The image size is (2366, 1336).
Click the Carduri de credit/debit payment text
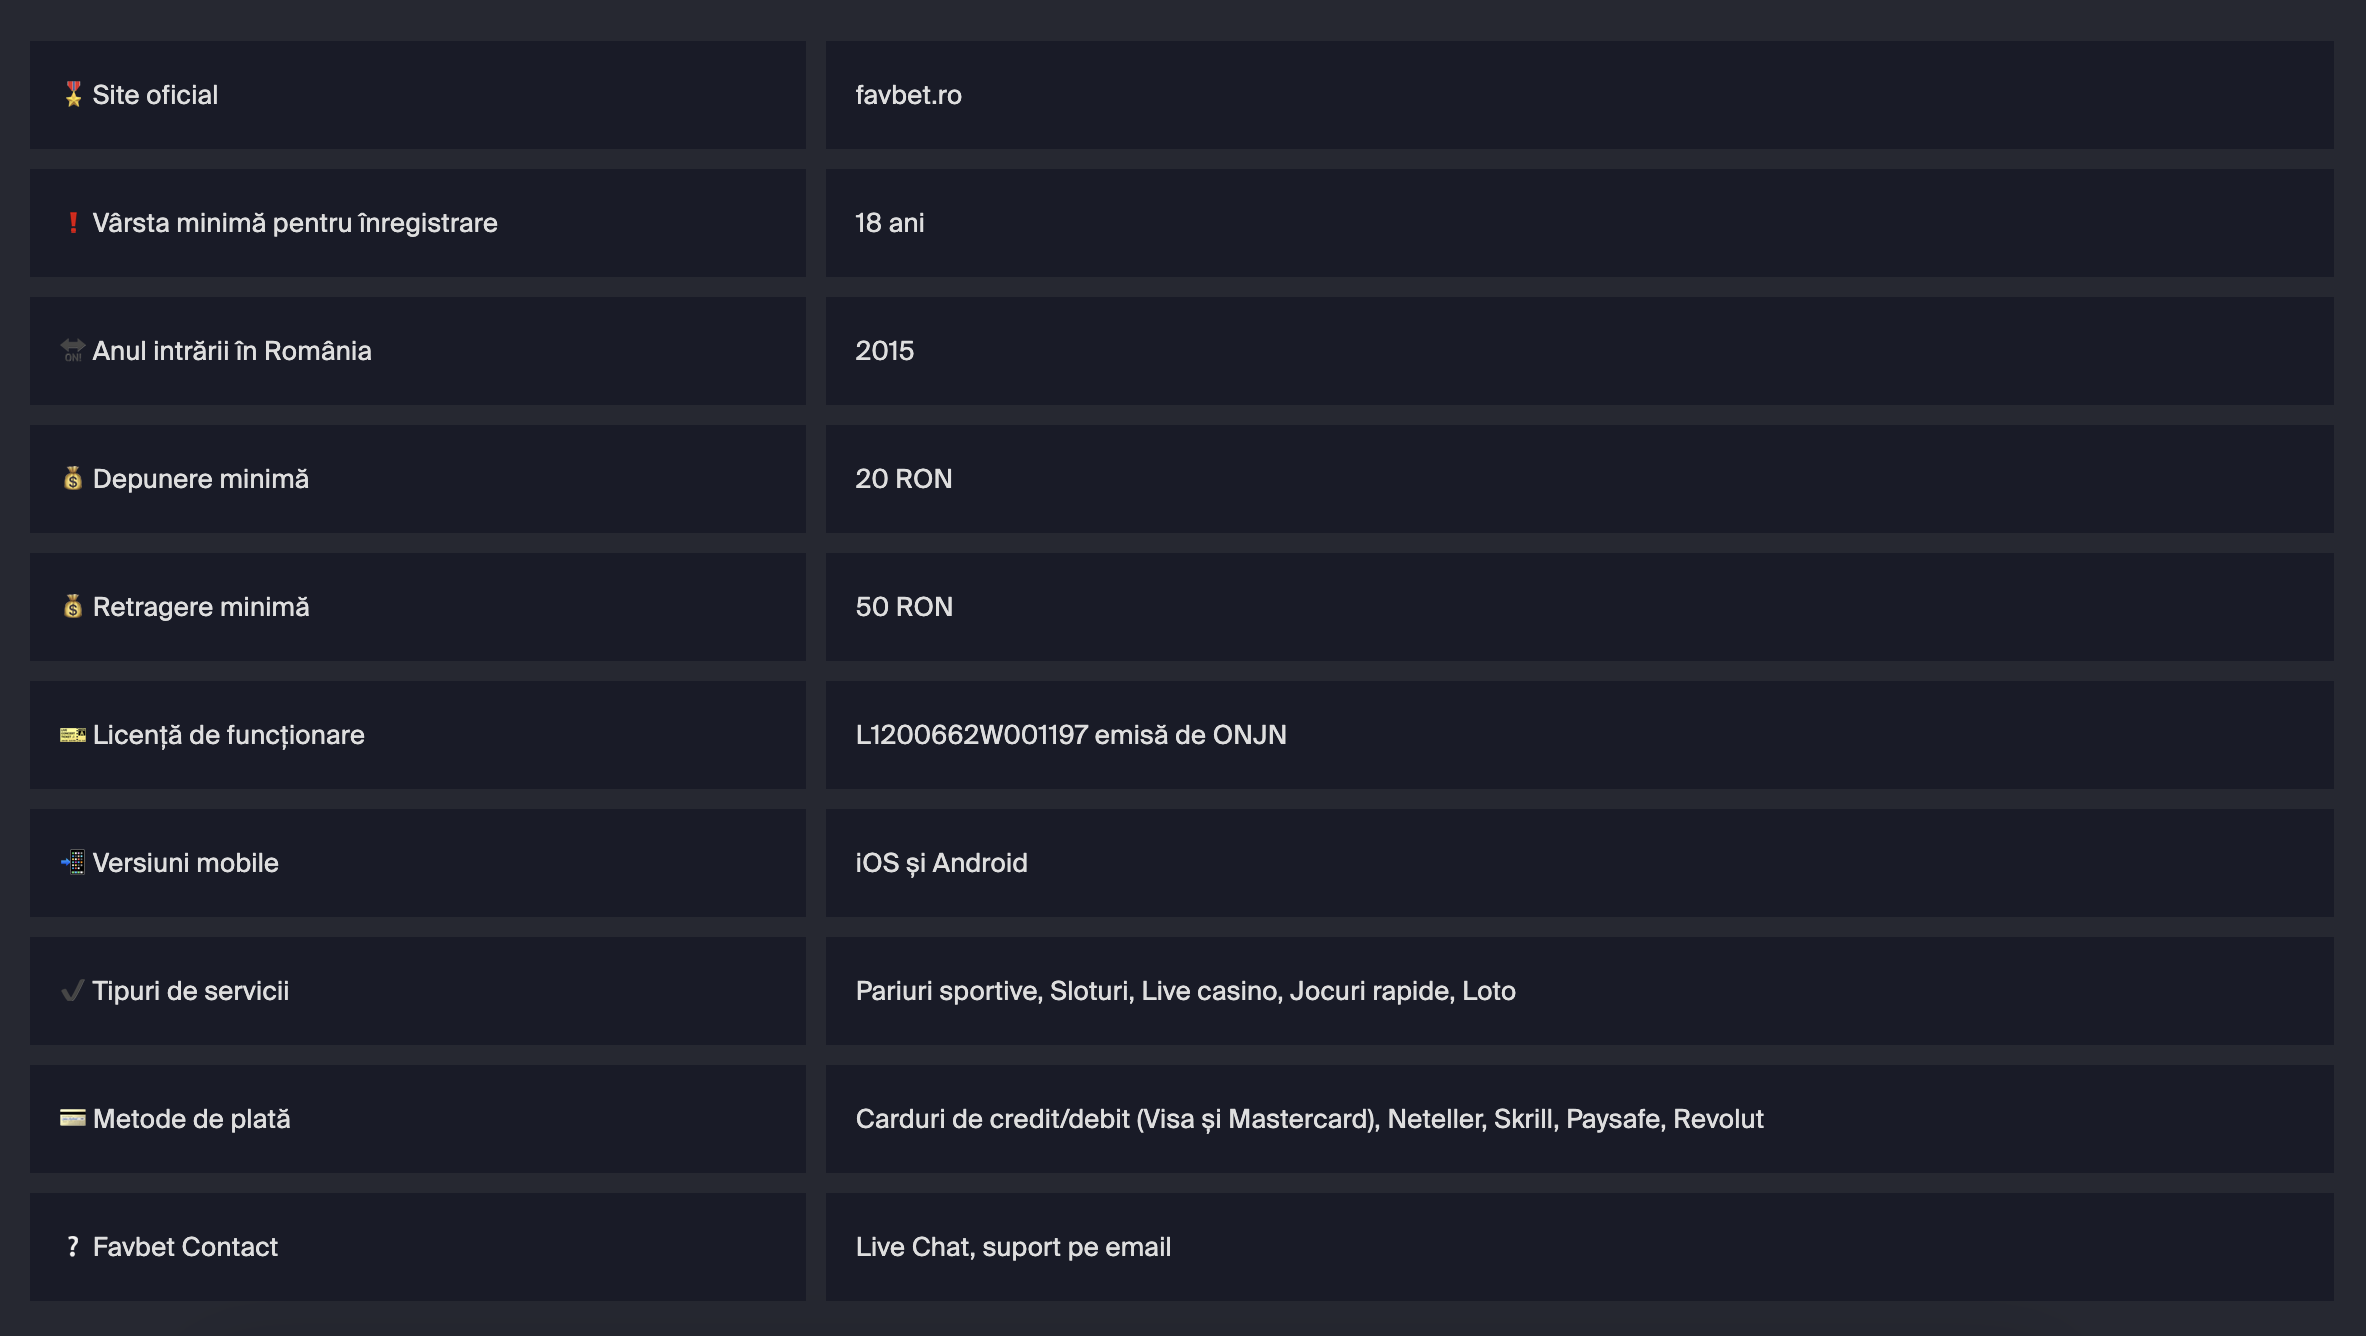[x=992, y=1119]
